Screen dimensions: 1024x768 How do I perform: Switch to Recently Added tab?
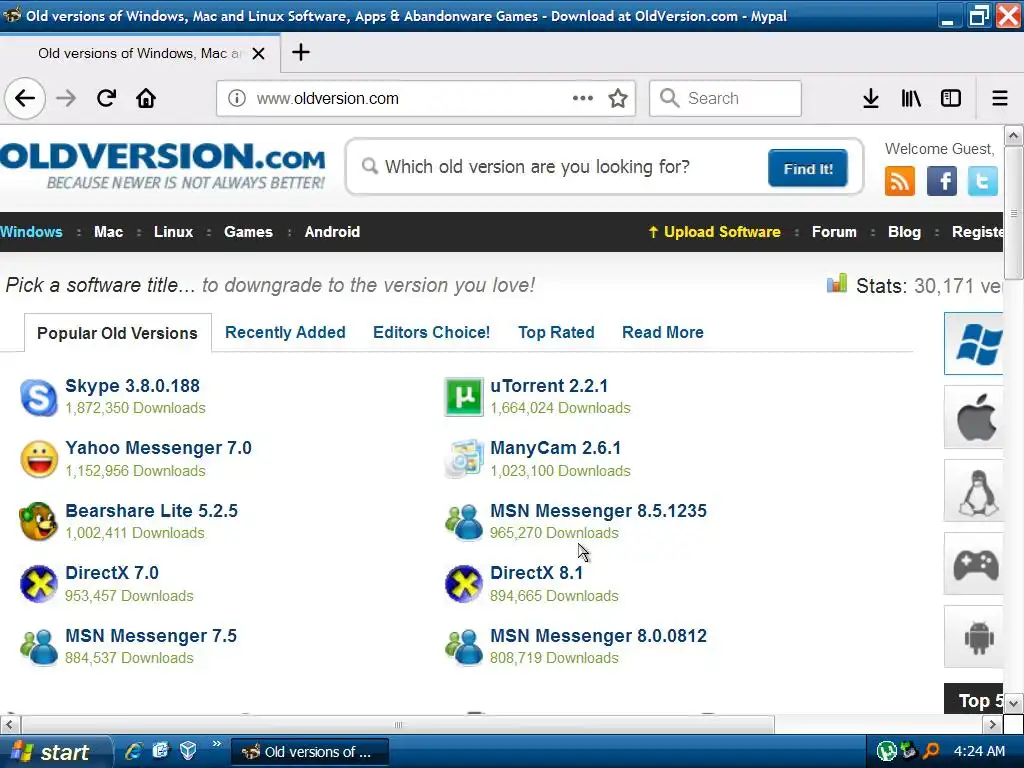285,332
